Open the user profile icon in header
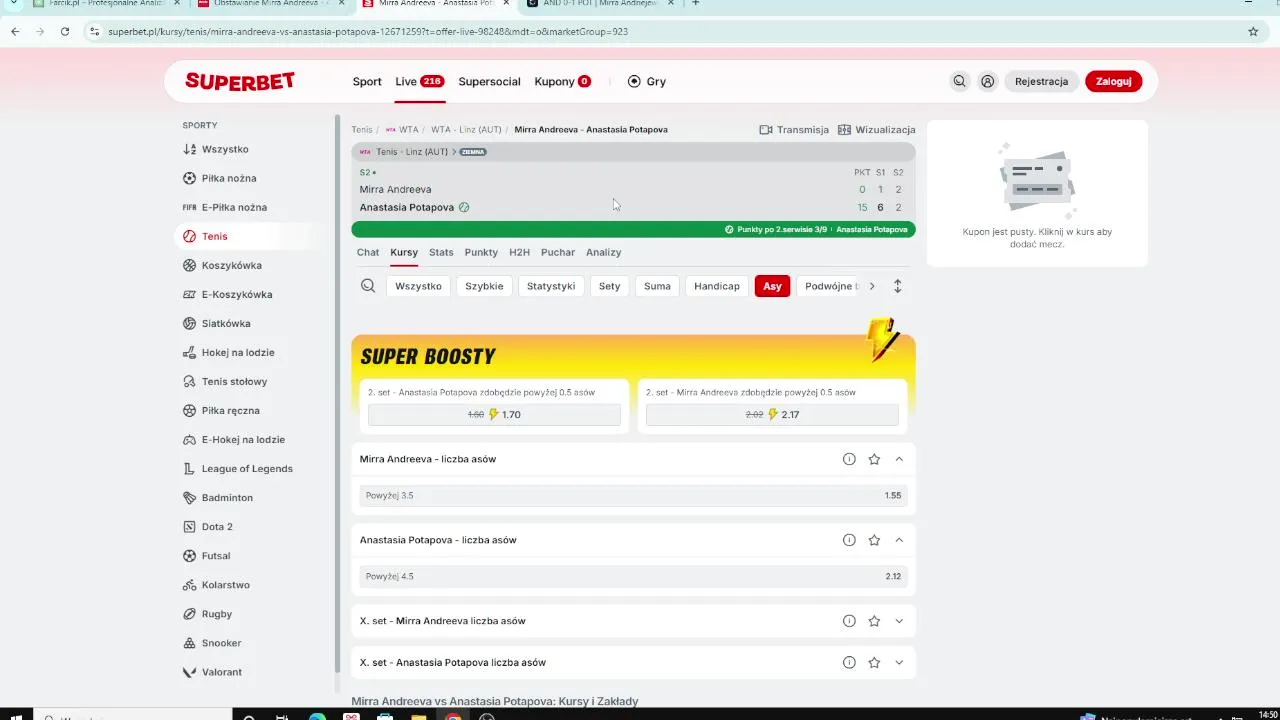 click(x=987, y=81)
